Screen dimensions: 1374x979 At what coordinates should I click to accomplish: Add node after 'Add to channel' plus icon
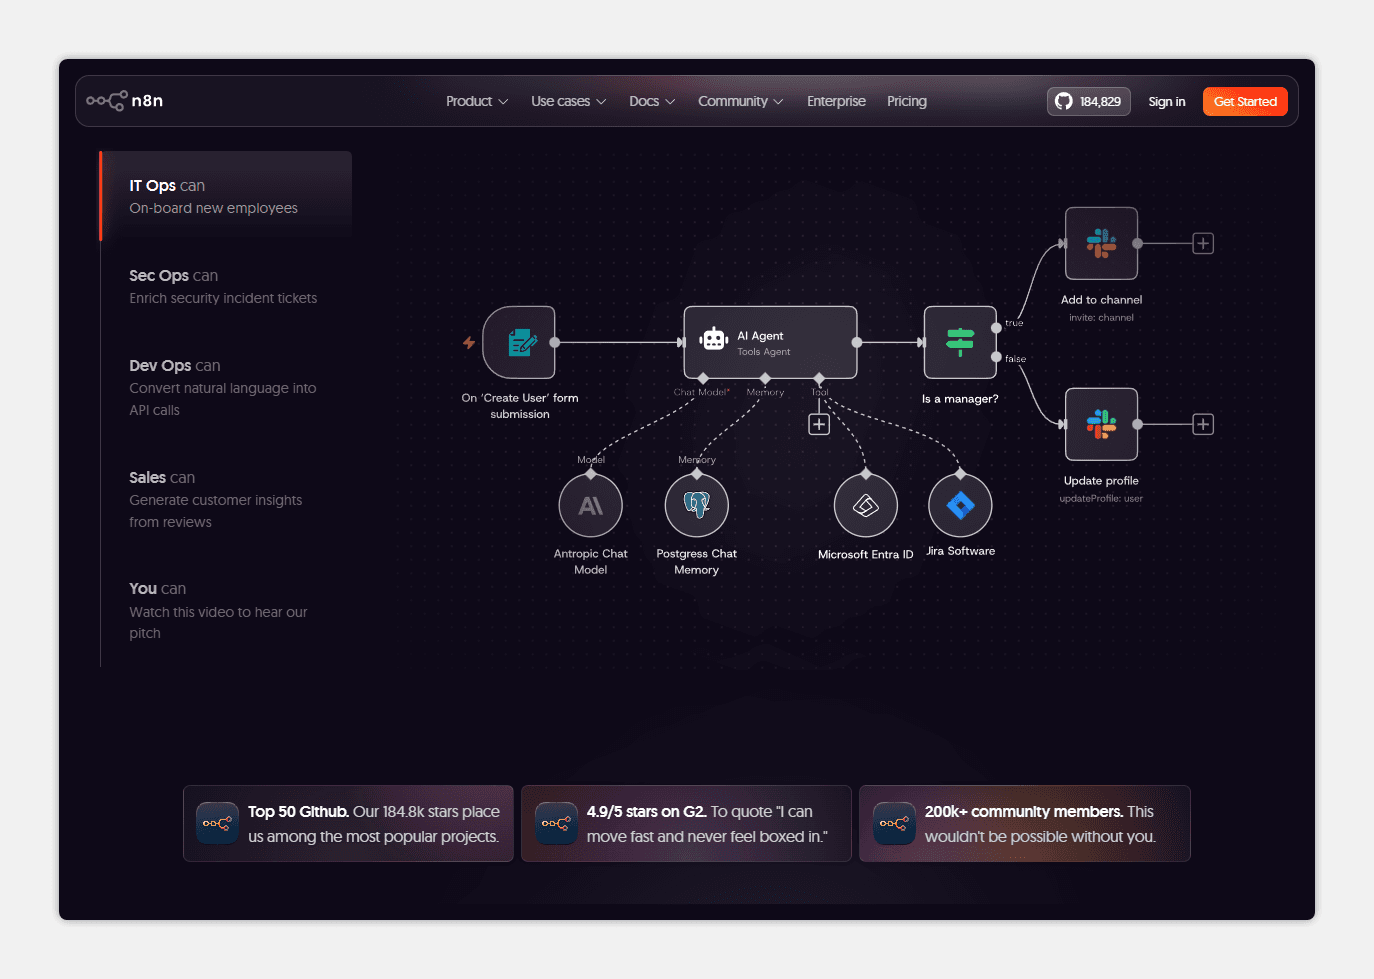[x=1203, y=243]
